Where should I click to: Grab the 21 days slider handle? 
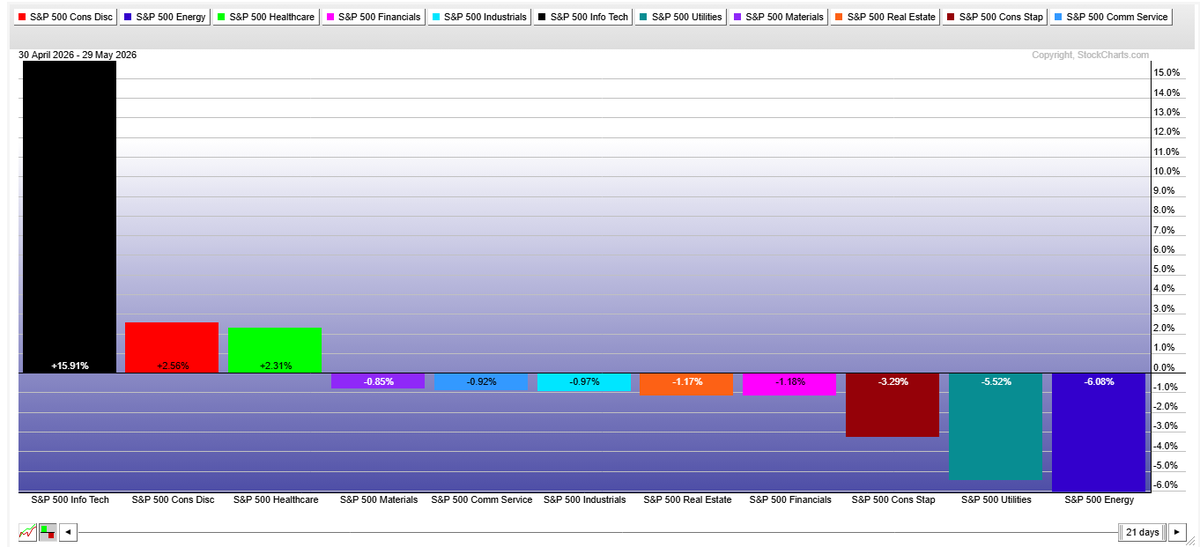click(1142, 532)
